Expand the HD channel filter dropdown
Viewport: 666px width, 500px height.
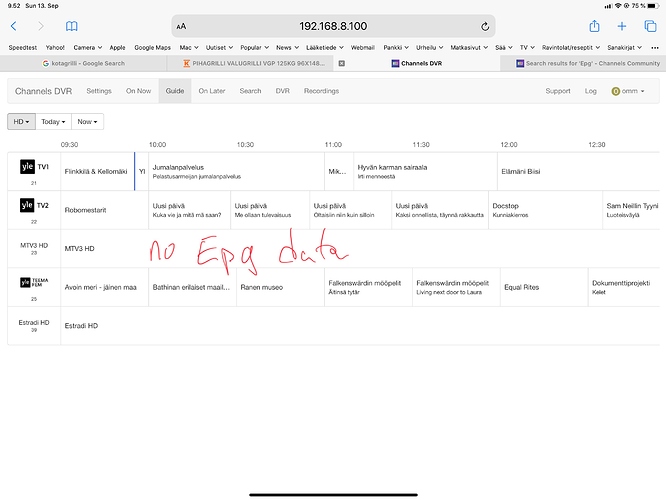[20, 121]
